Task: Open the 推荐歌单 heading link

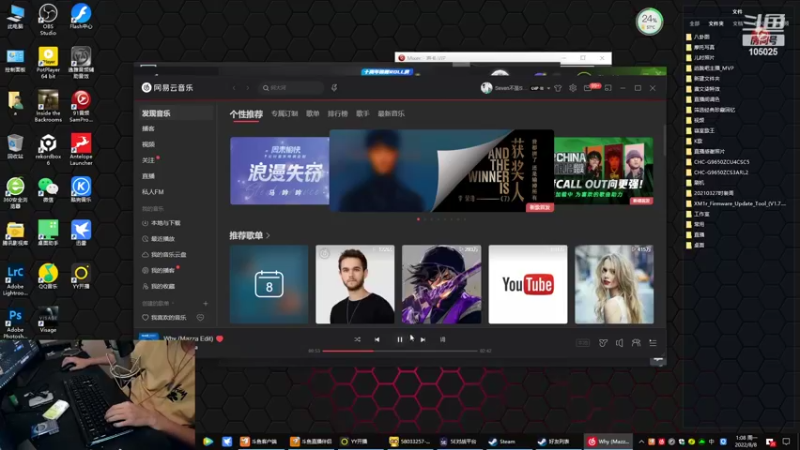Action: coord(249,236)
